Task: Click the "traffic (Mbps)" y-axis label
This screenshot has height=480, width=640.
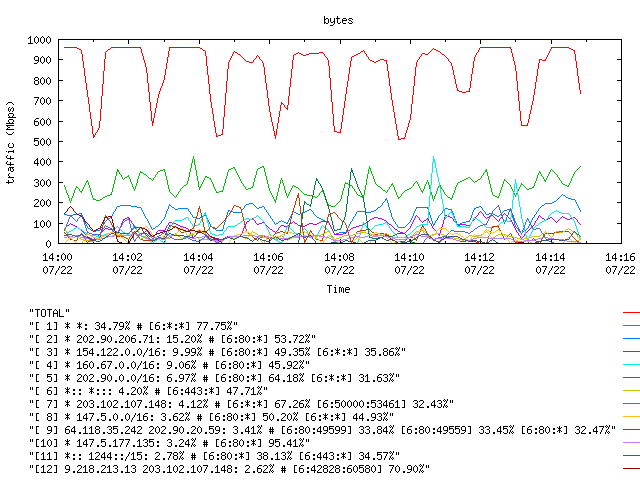Action: pyautogui.click(x=11, y=142)
